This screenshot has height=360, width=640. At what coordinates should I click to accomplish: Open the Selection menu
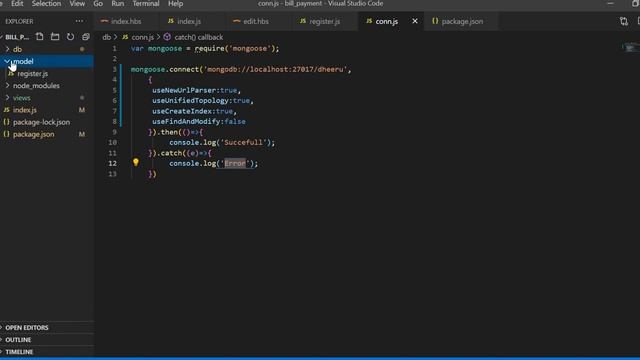[x=46, y=4]
